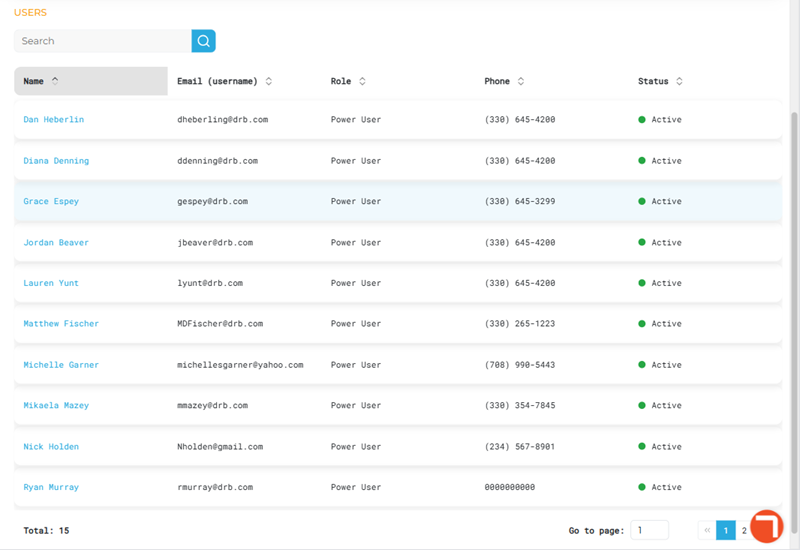The image size is (800, 550).
Task: Go to page 2 of users
Action: [744, 530]
